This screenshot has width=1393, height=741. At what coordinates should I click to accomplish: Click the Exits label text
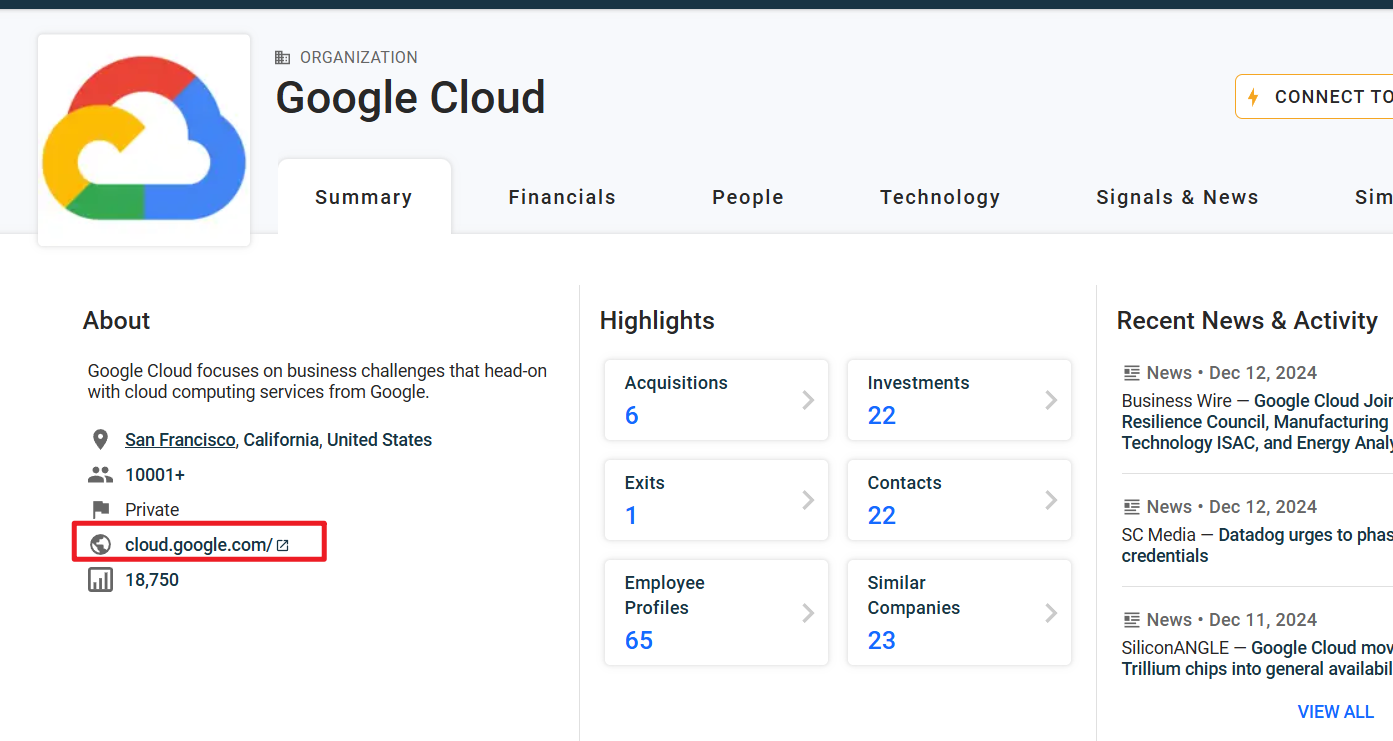[x=645, y=483]
